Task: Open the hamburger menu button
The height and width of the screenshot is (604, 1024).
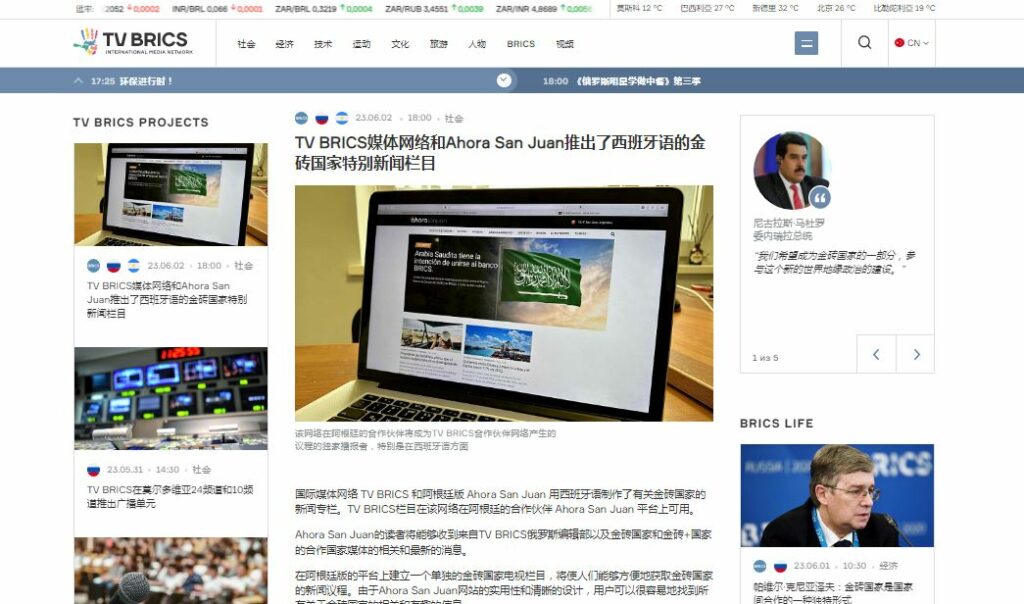Action: pyautogui.click(x=806, y=43)
